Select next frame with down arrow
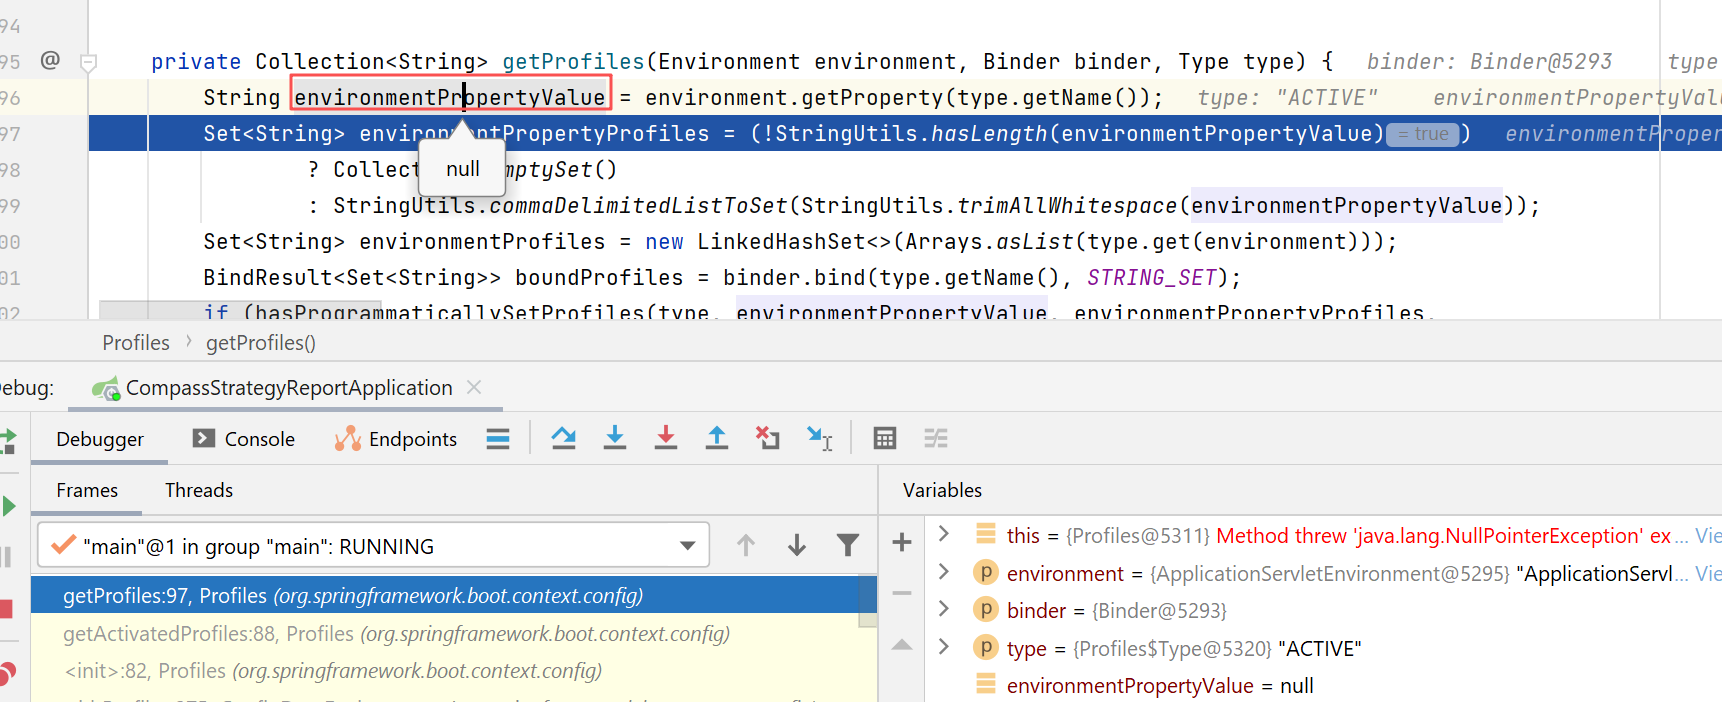Image resolution: width=1722 pixels, height=702 pixels. pyautogui.click(x=797, y=545)
